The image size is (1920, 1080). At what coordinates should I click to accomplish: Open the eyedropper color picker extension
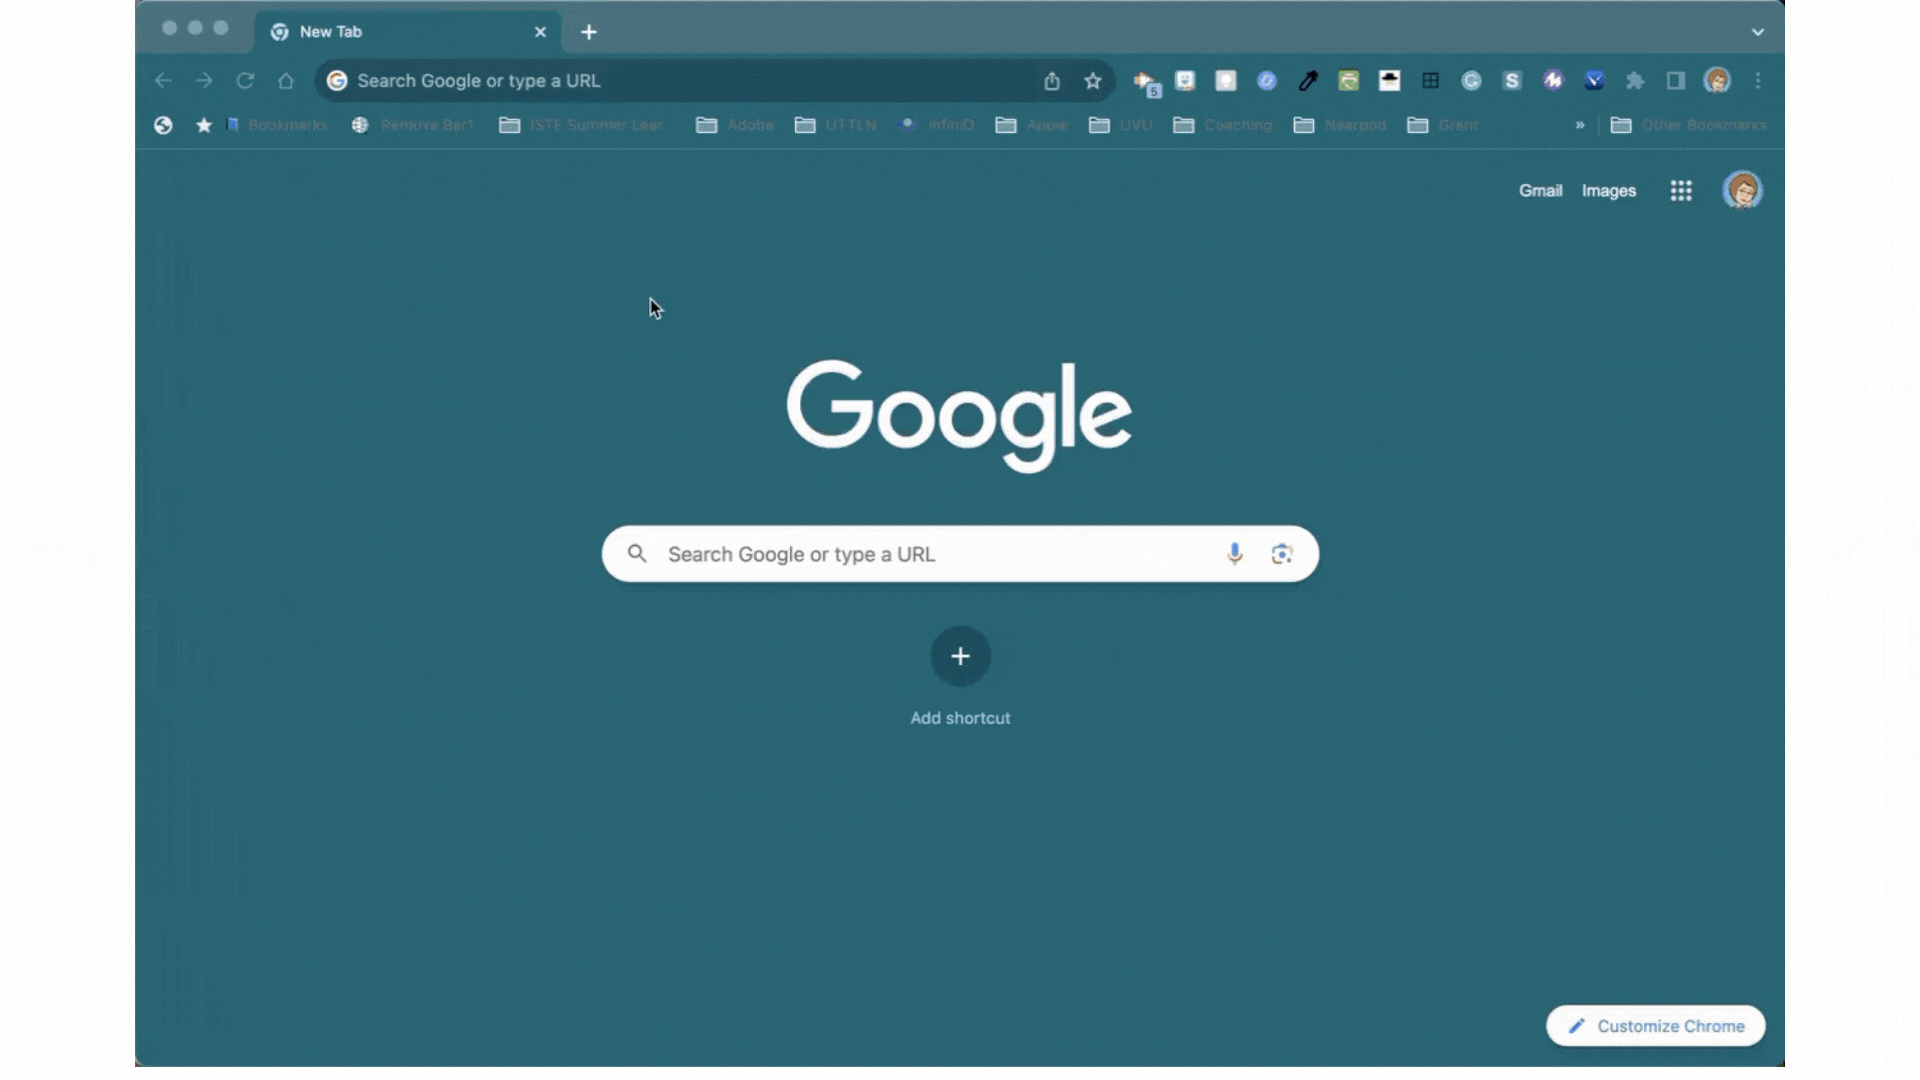[x=1308, y=81]
